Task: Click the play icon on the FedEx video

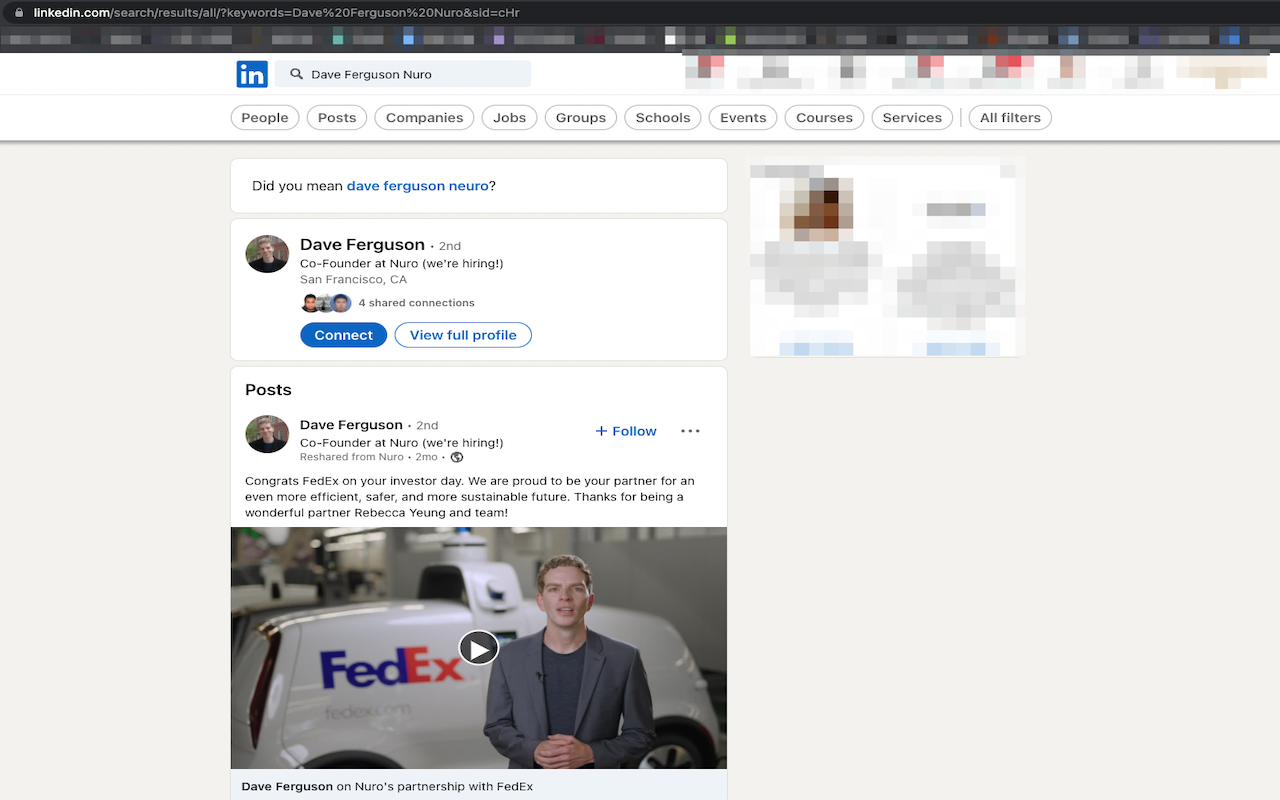Action: point(478,647)
